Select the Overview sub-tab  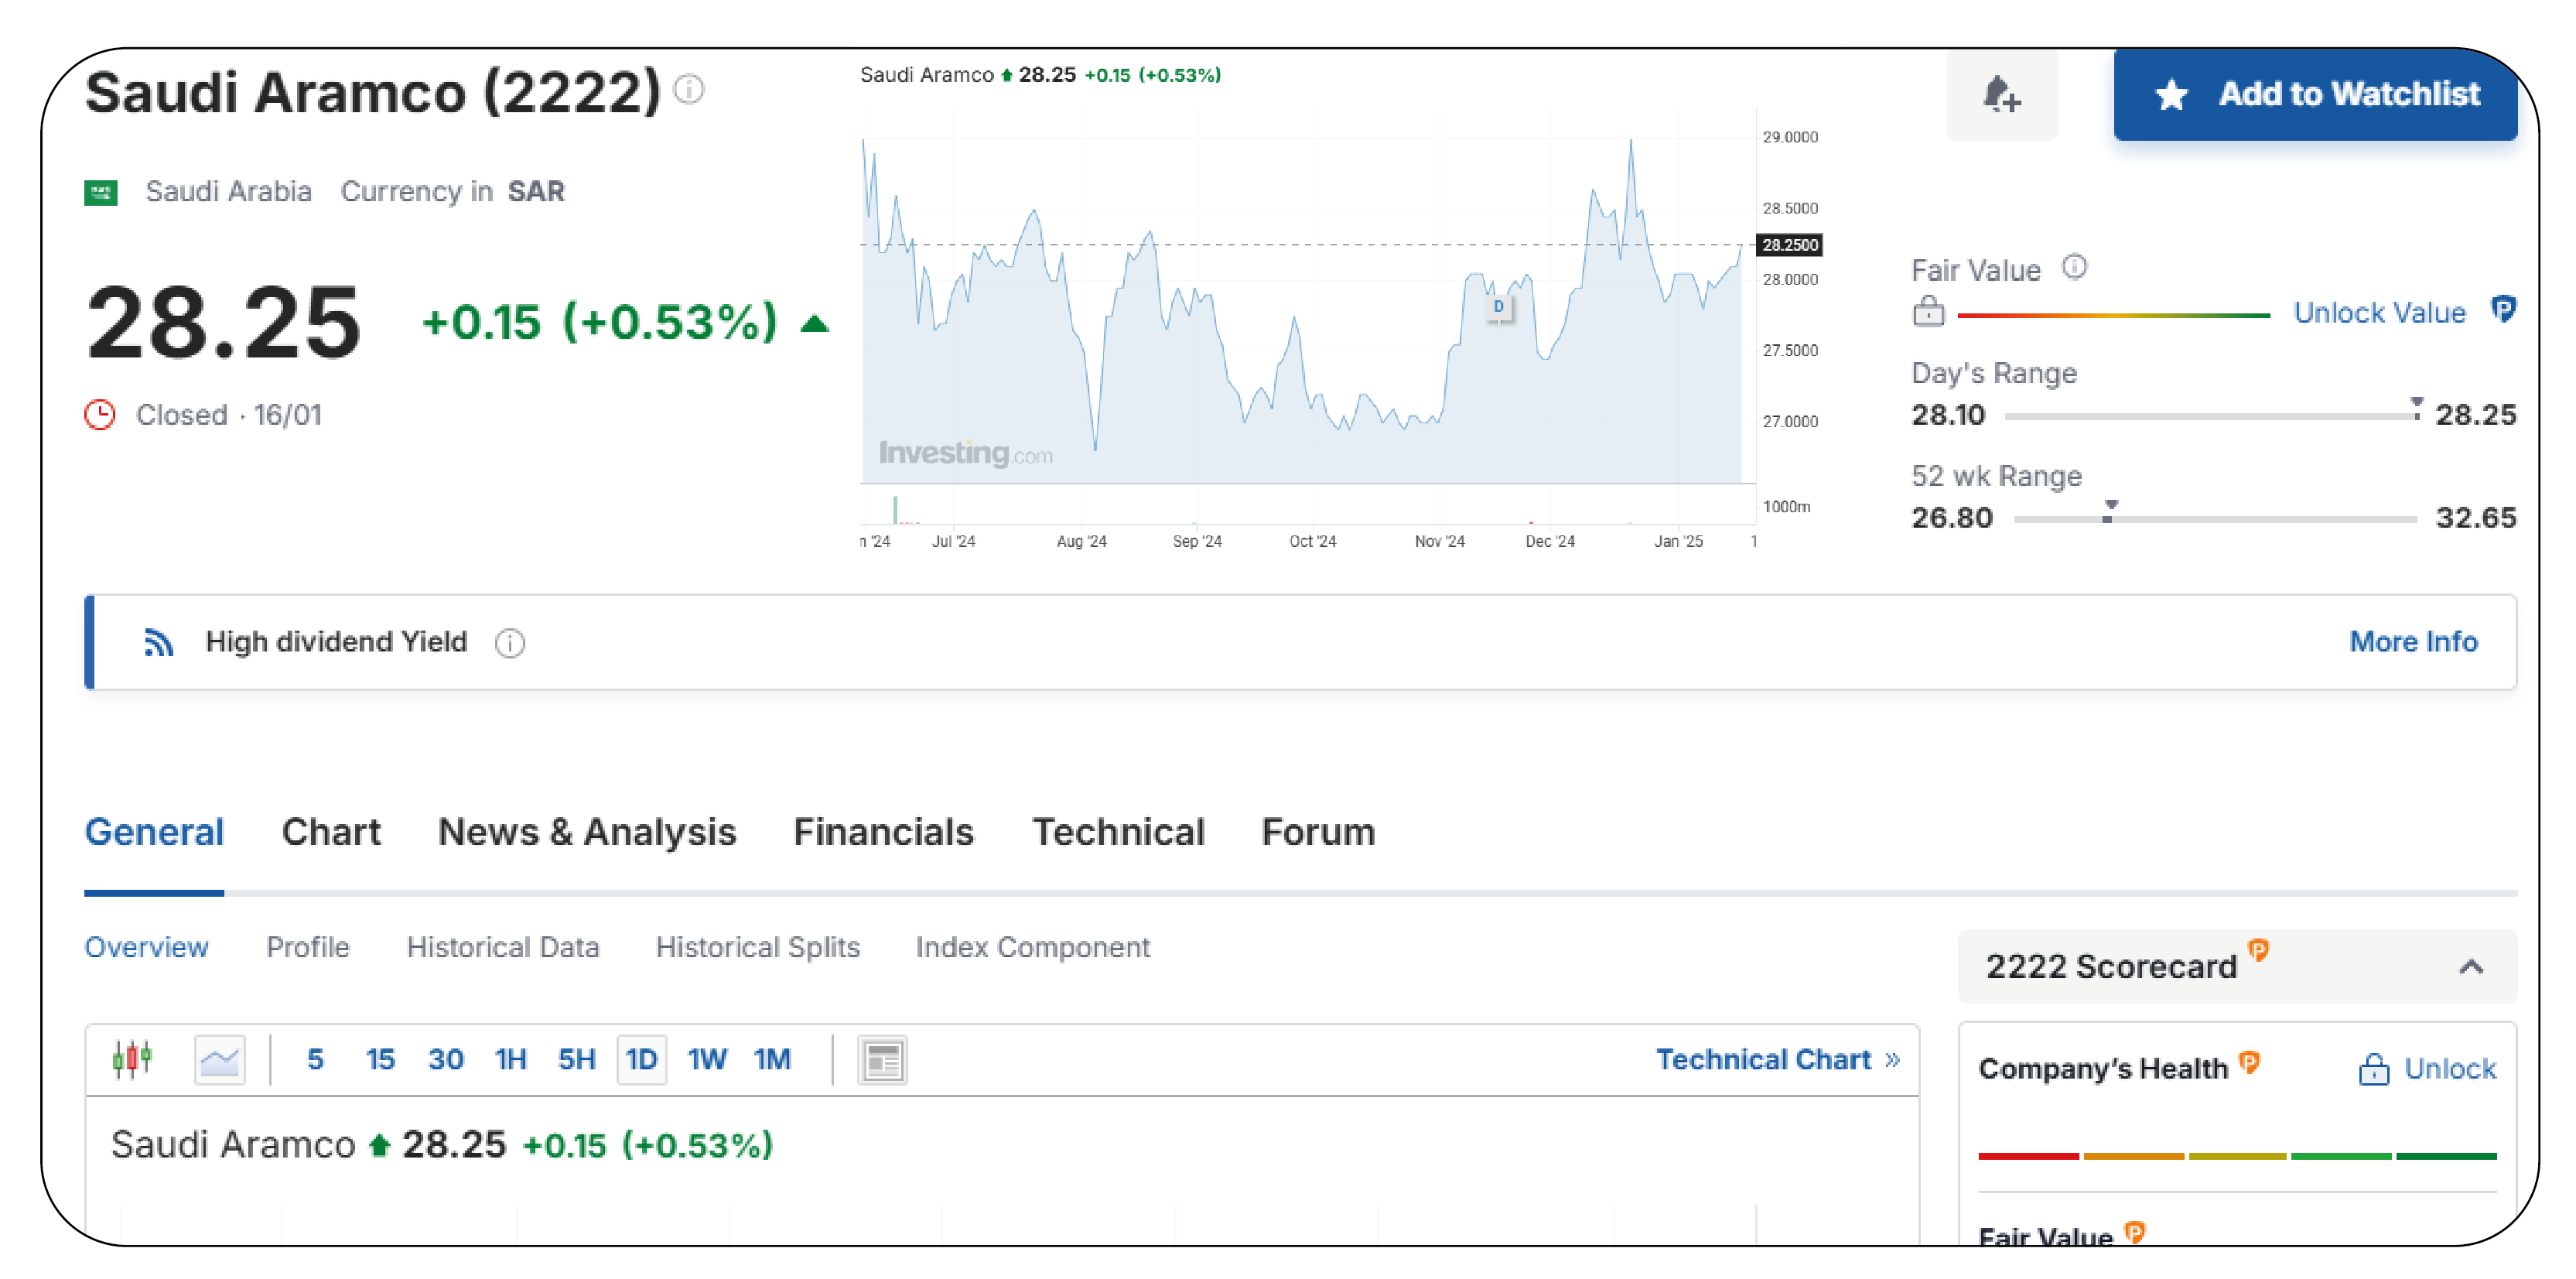[x=147, y=947]
